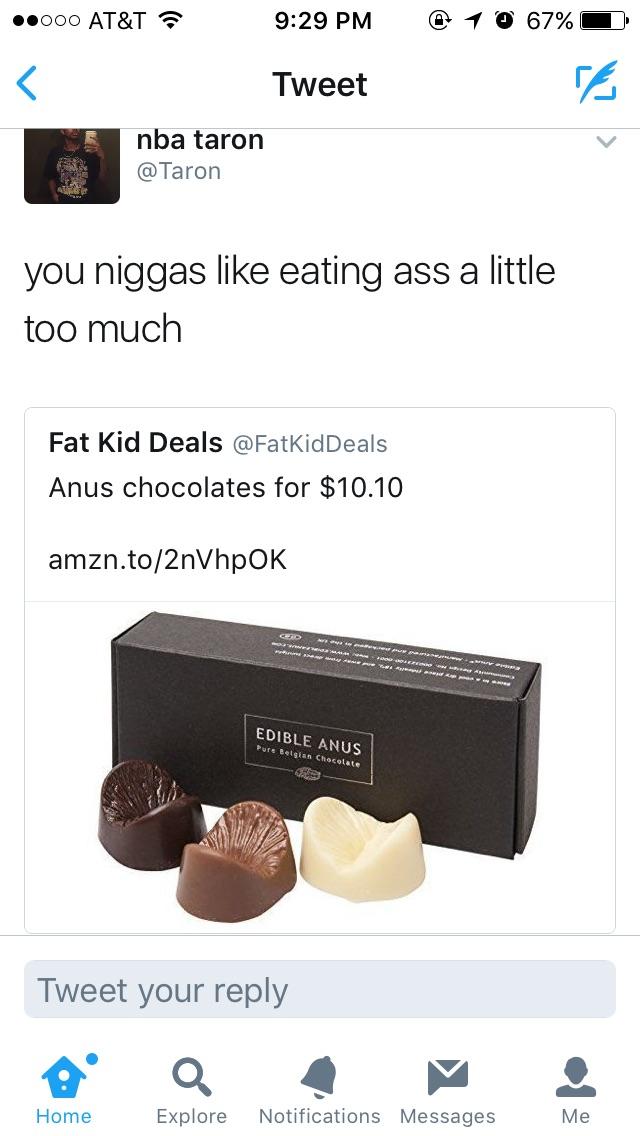The height and width of the screenshot is (1136, 640).
Task: Open the compose new tweet icon
Action: (x=596, y=82)
